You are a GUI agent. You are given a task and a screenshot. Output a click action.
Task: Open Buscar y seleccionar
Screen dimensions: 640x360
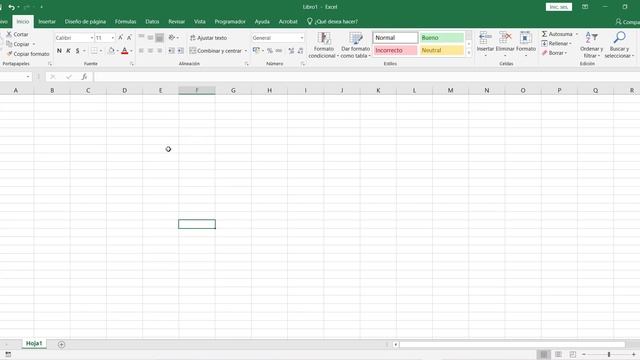point(619,45)
